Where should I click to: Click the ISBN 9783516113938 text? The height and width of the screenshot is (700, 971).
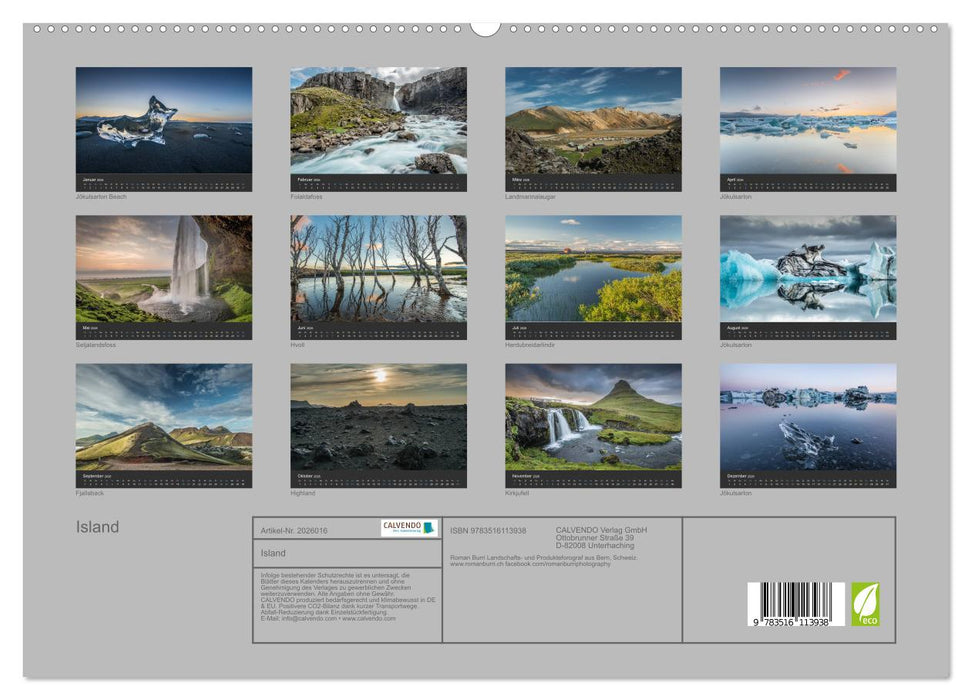coord(487,529)
